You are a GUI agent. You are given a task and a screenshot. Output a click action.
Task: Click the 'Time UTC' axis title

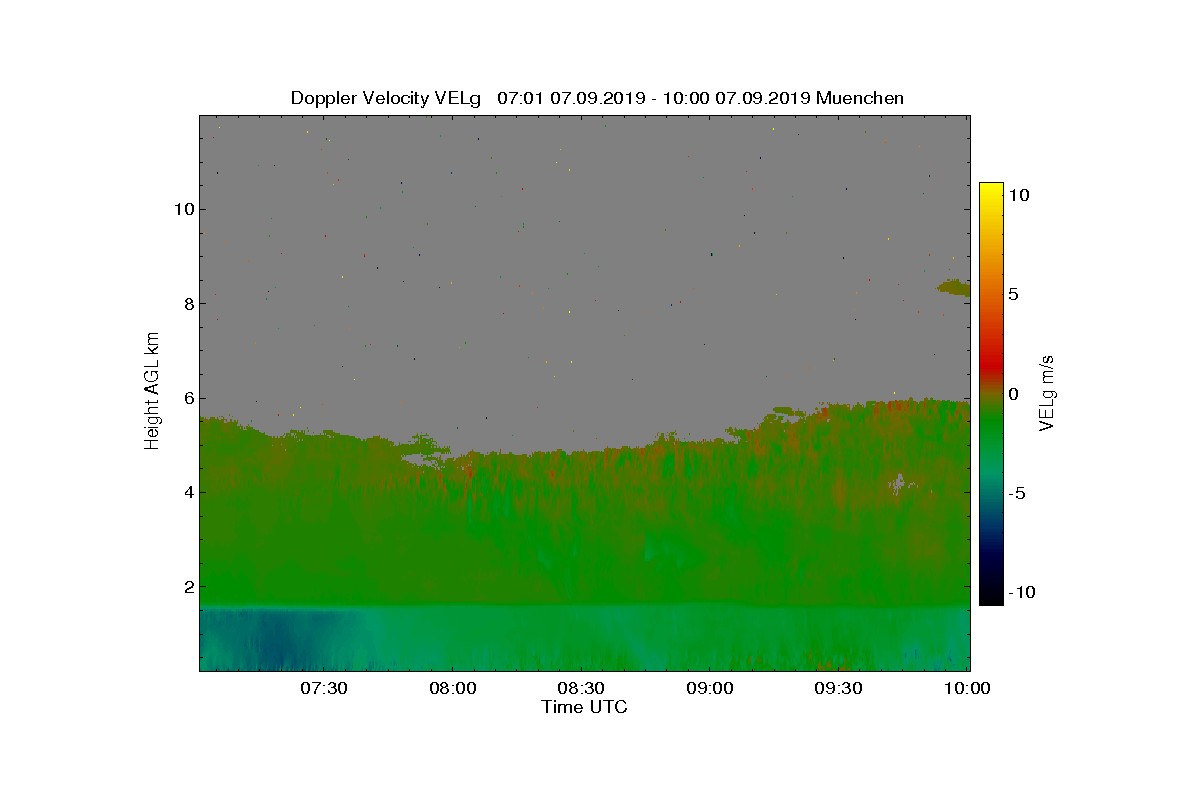click(x=585, y=707)
